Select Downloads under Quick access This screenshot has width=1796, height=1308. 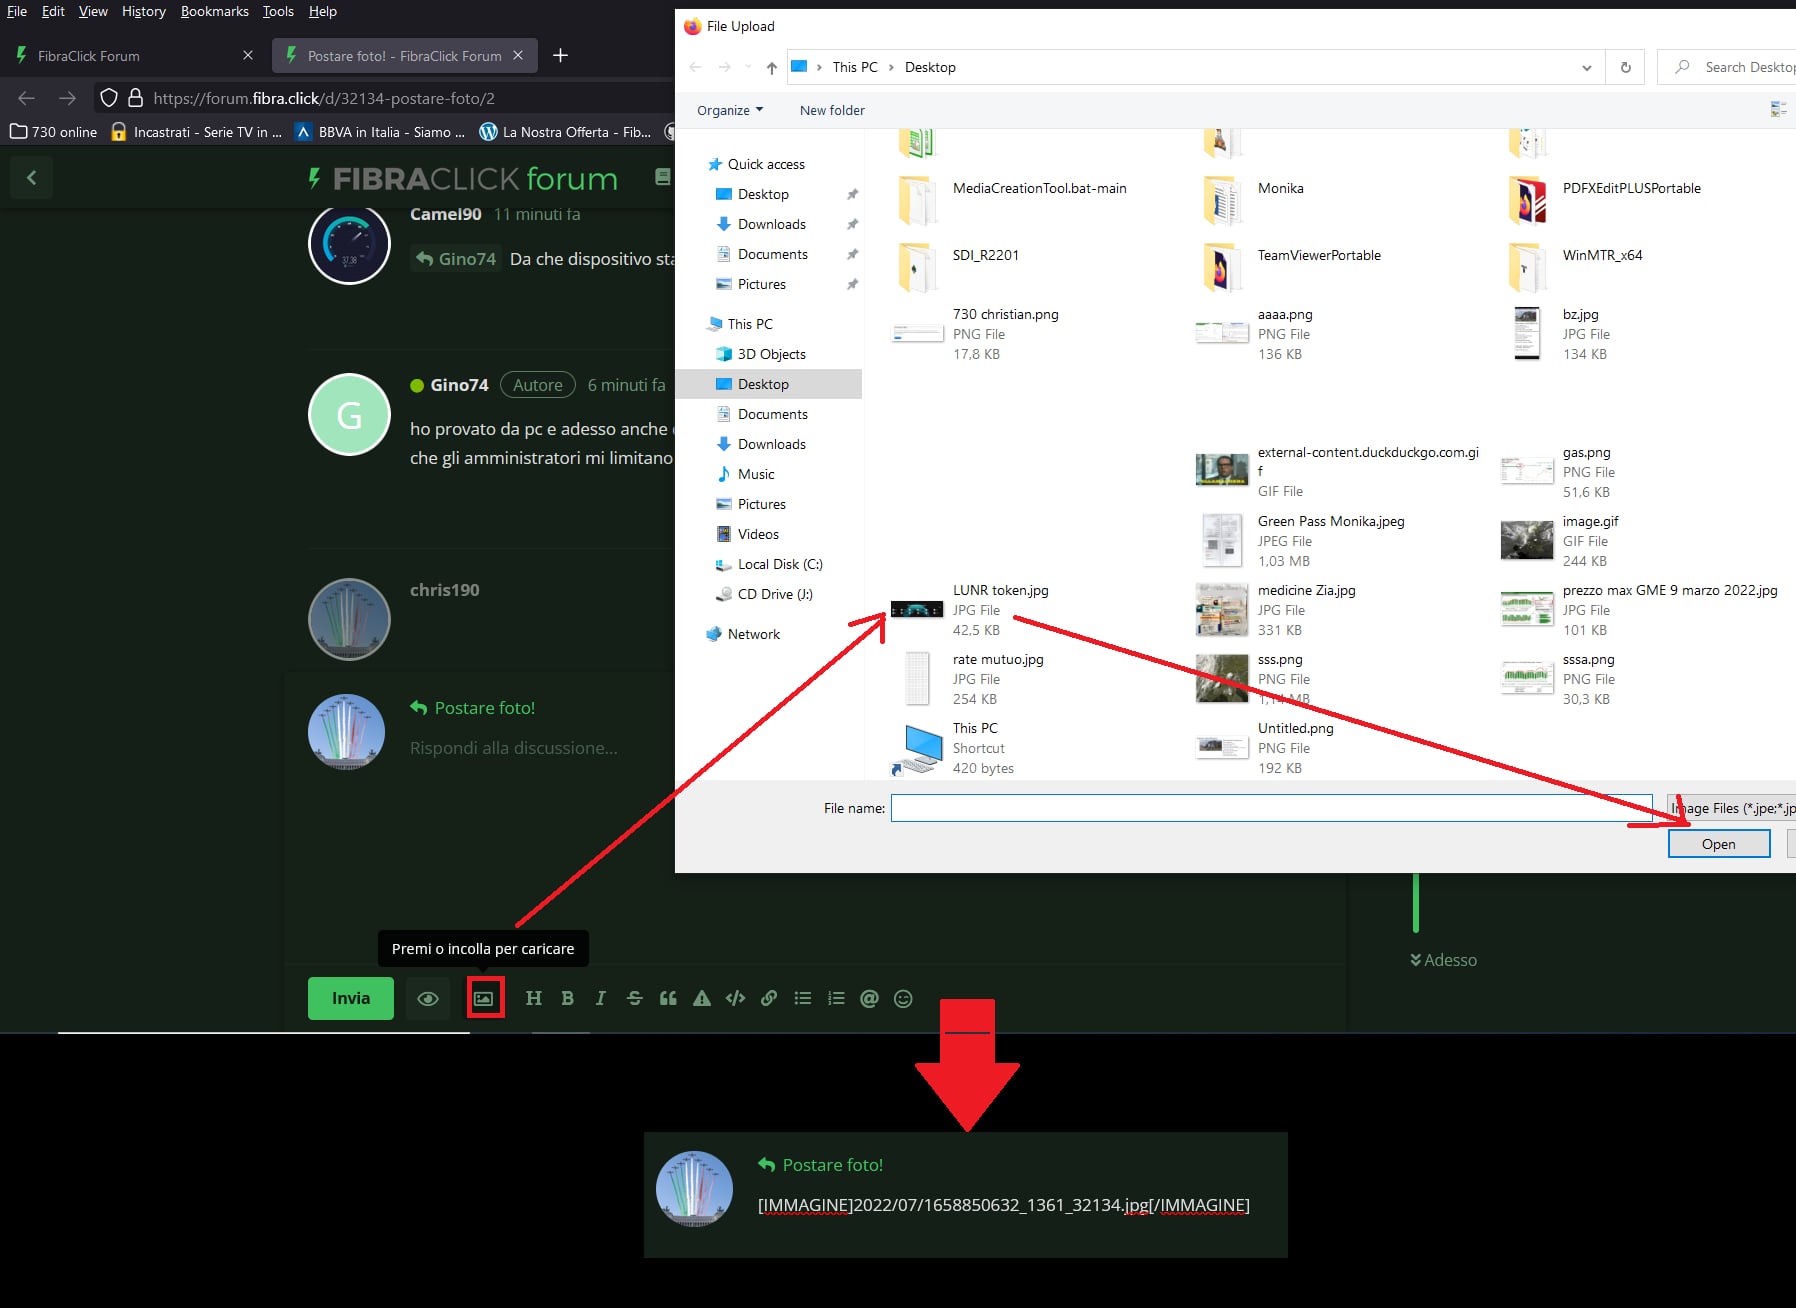click(771, 224)
